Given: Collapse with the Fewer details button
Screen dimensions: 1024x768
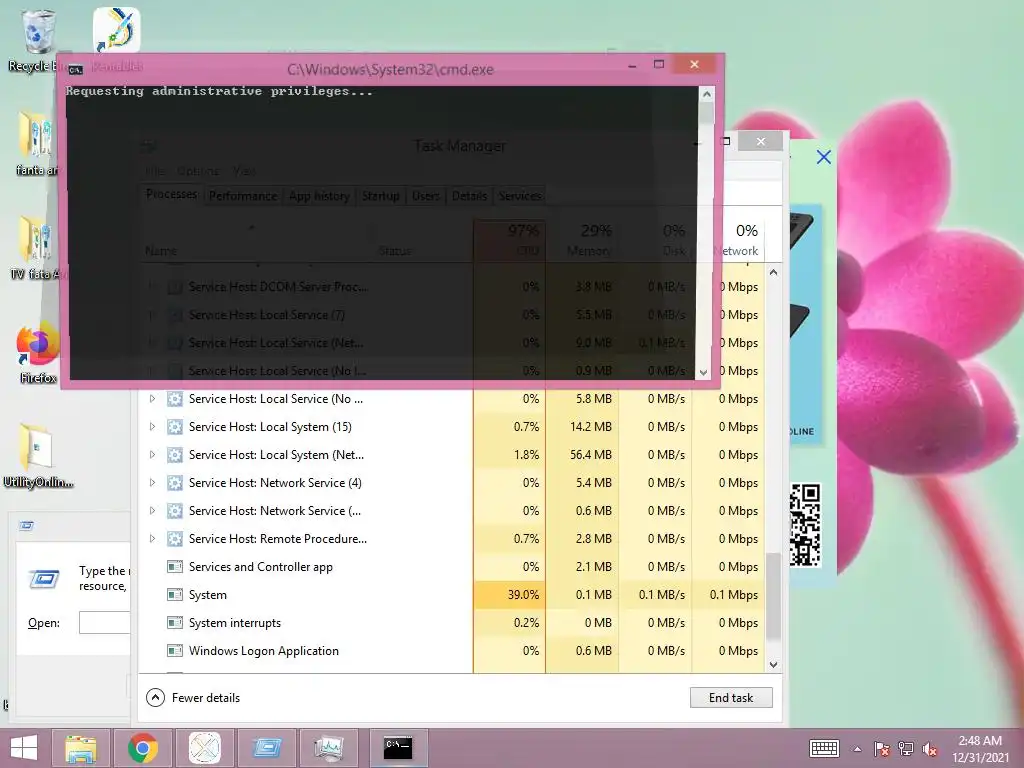Looking at the screenshot, I should (193, 697).
